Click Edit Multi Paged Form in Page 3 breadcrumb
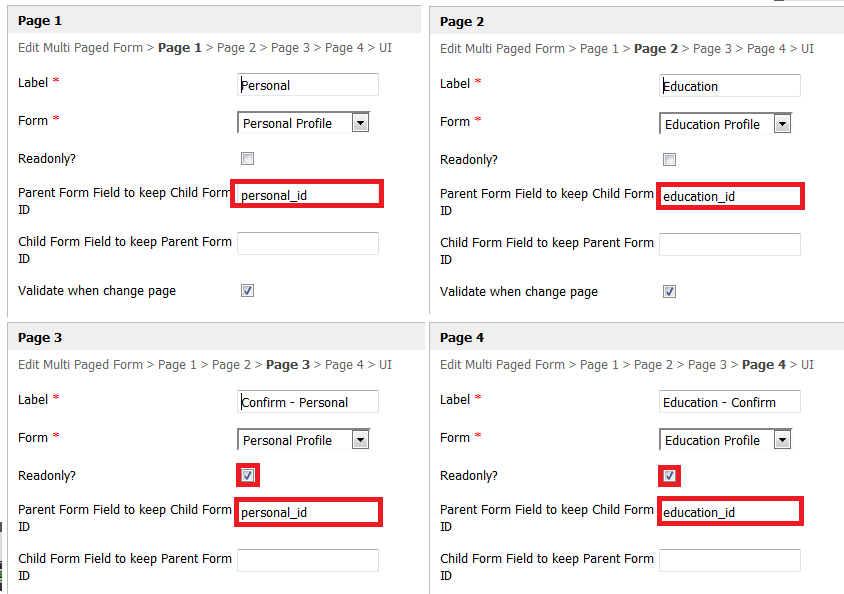 (x=80, y=365)
